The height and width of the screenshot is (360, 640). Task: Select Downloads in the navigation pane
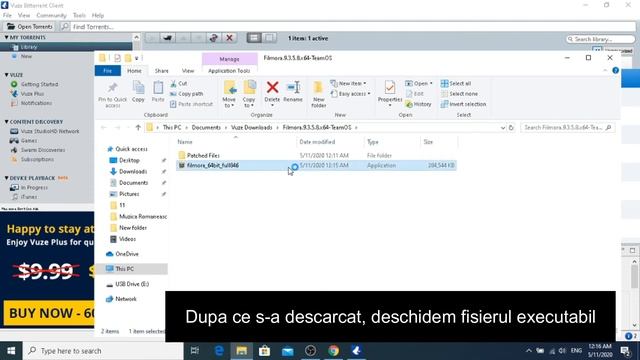tap(133, 171)
